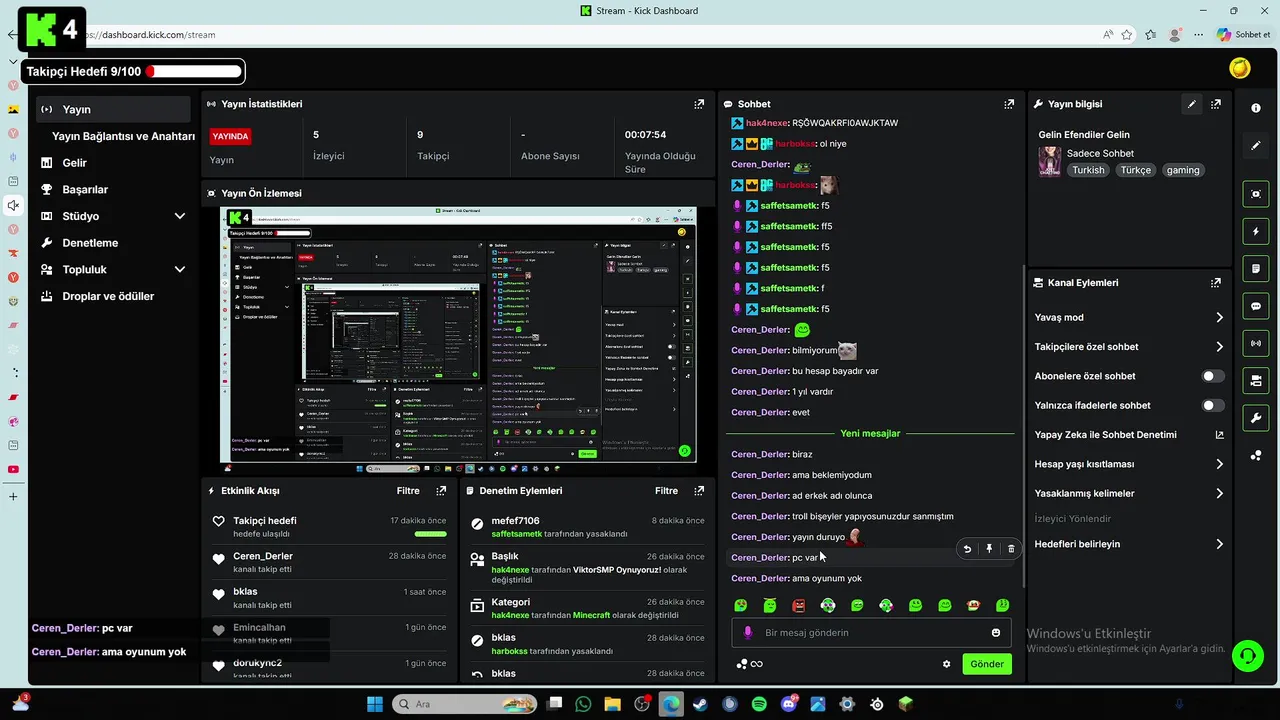This screenshot has height=720, width=1280.
Task: Toggle Abonelere özel sohbet switch
Action: (1212, 376)
